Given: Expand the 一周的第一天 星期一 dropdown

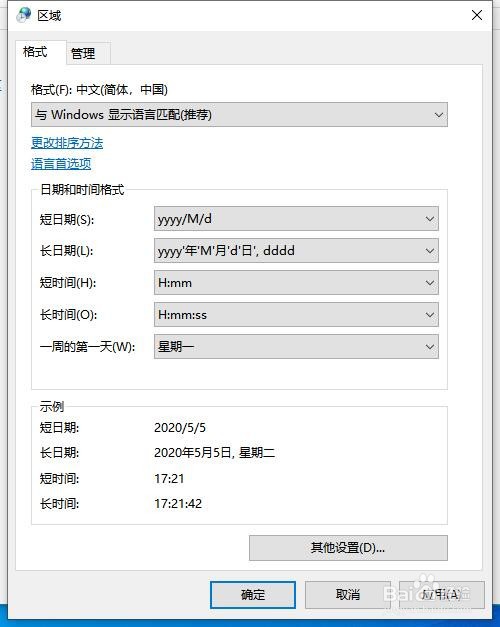Looking at the screenshot, I should [296, 347].
